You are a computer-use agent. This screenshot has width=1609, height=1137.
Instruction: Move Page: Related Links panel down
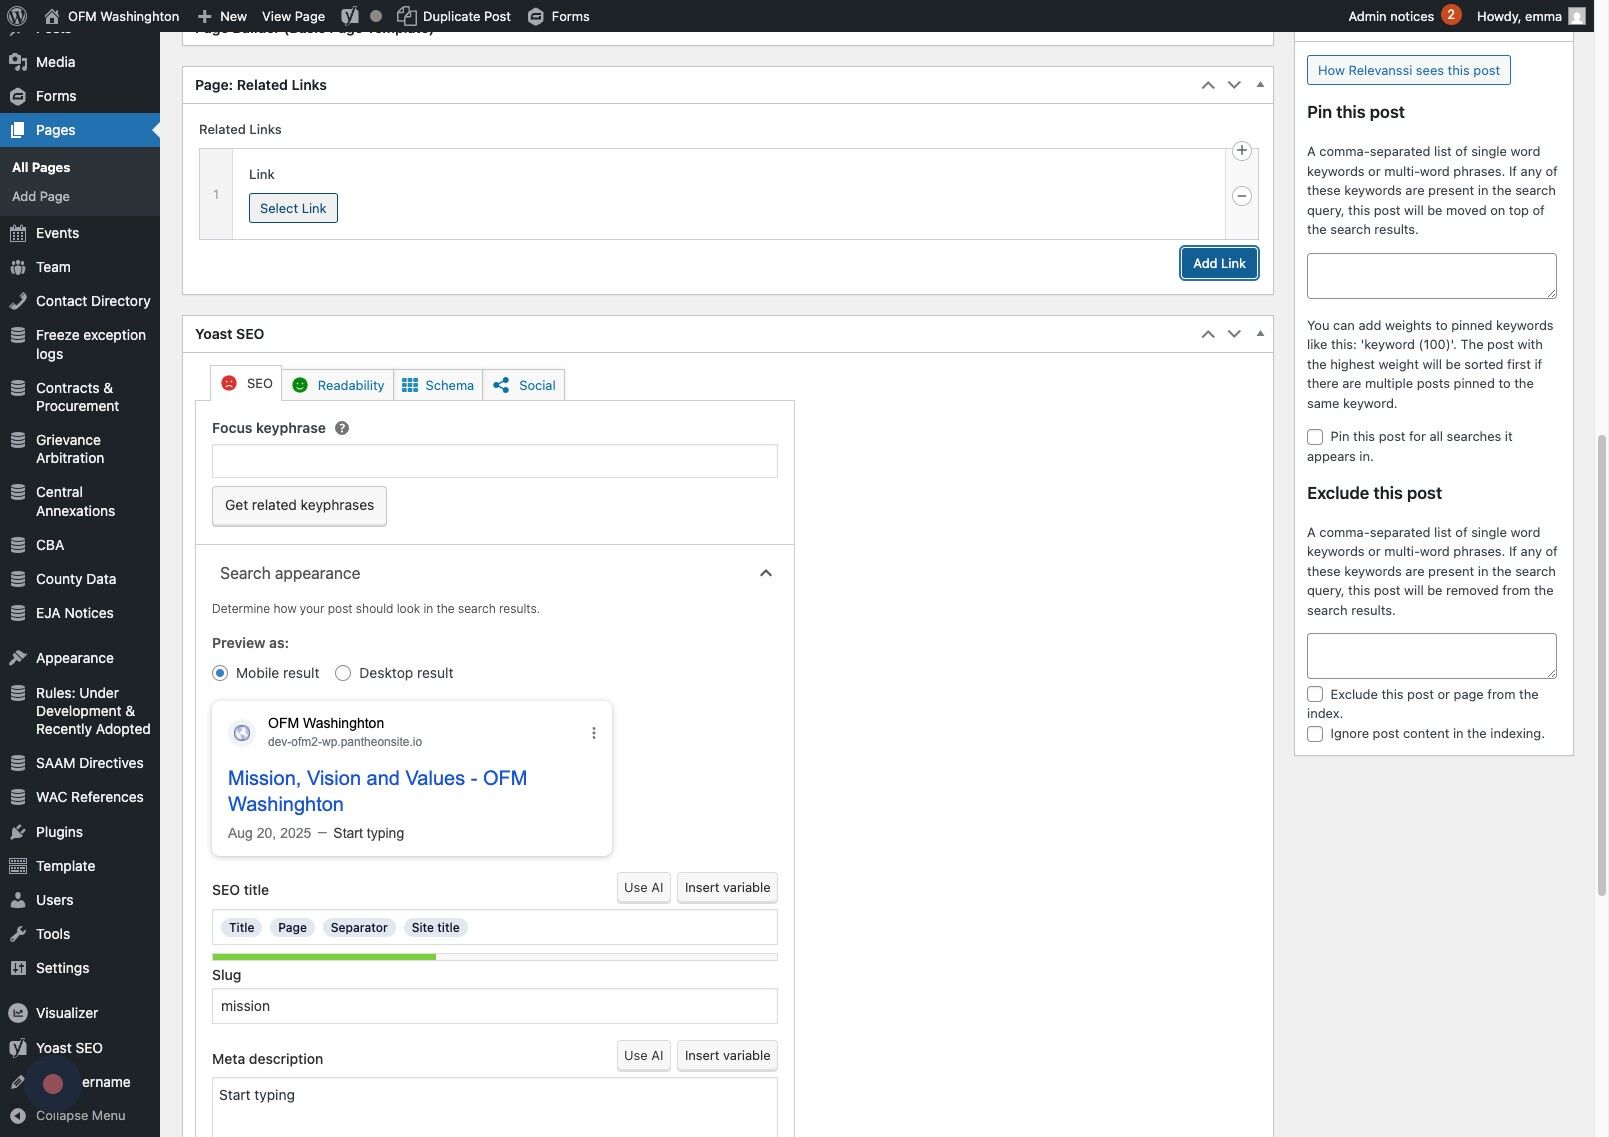(1234, 85)
